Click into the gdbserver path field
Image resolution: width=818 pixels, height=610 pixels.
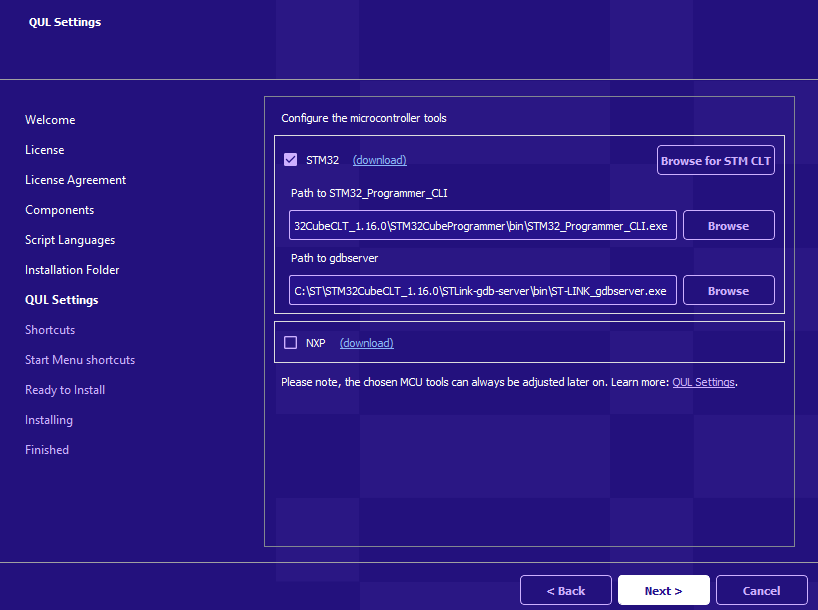[482, 291]
